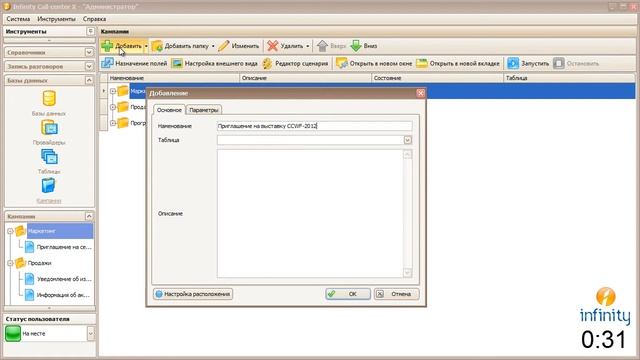Collapse the Базы данных panel
Image resolution: width=640 pixels, height=360 pixels.
pos(89,80)
